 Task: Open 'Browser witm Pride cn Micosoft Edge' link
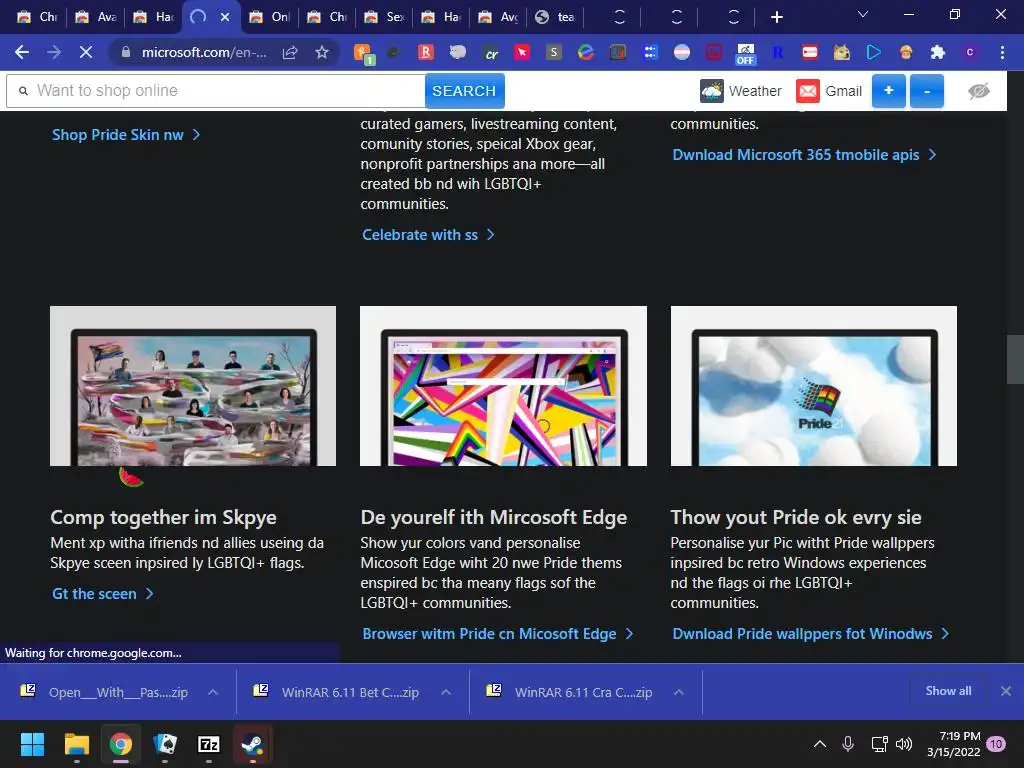click(x=498, y=633)
